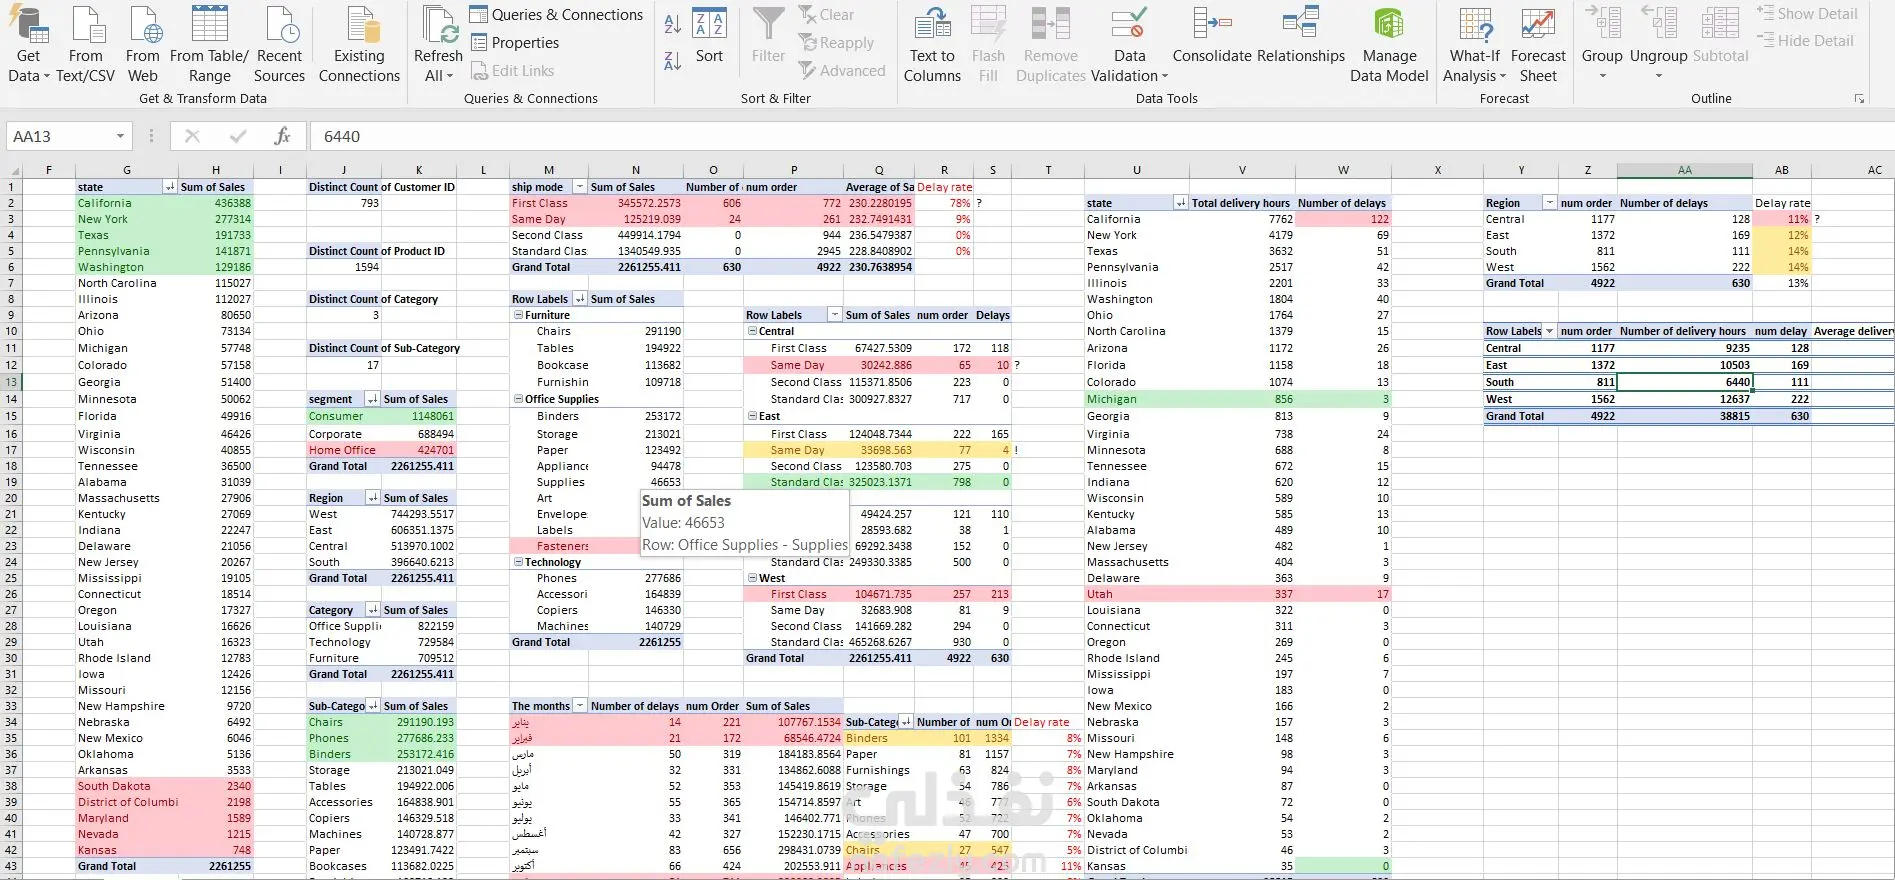Viewport: 1895px width, 880px height.
Task: Open Existing Connections
Action: (x=359, y=45)
